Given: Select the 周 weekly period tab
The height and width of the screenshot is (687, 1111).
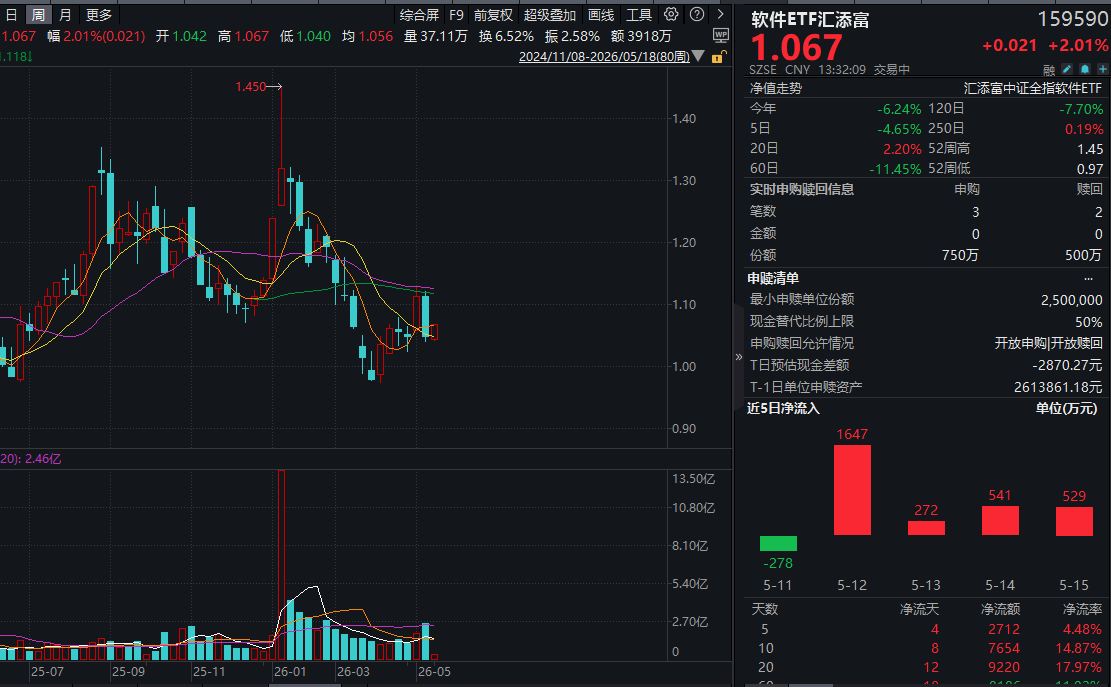Looking at the screenshot, I should pos(38,14).
